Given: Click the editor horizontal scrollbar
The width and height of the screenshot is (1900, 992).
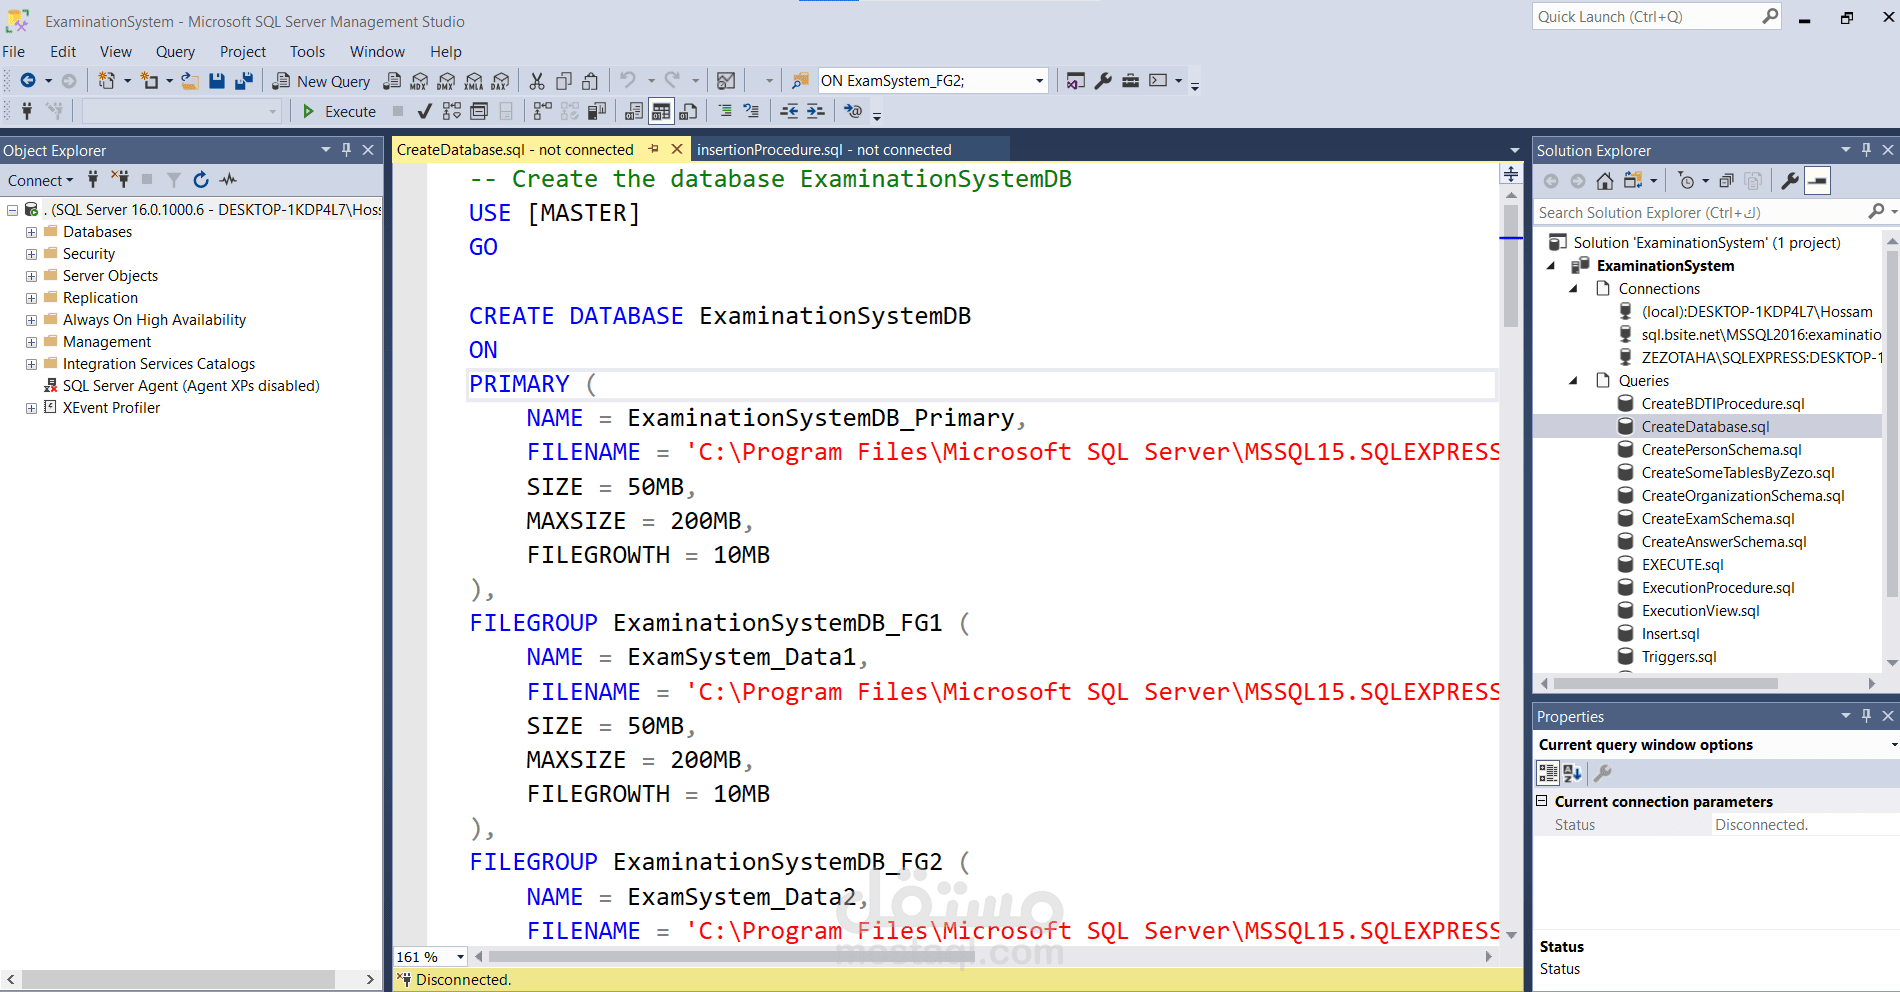Looking at the screenshot, I should coord(981,956).
